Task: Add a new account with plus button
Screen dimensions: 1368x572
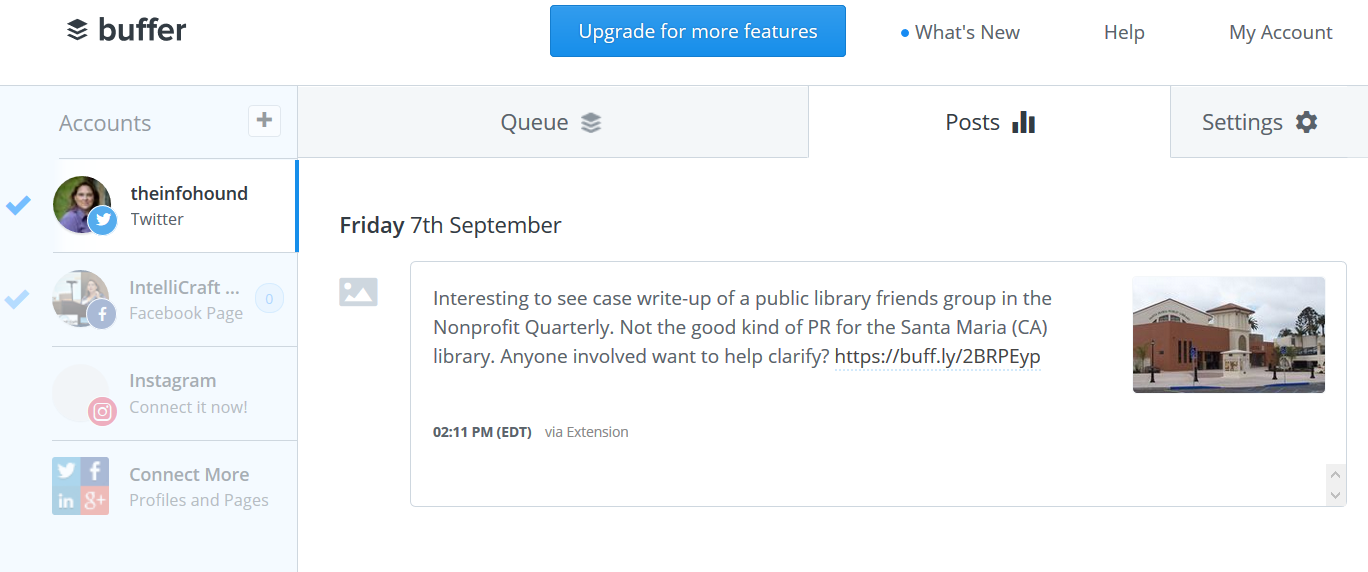Action: pos(264,121)
